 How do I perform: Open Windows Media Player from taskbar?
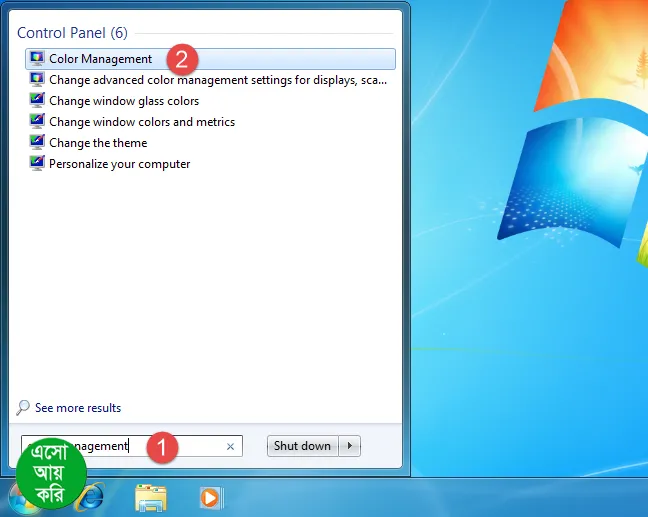(210, 496)
